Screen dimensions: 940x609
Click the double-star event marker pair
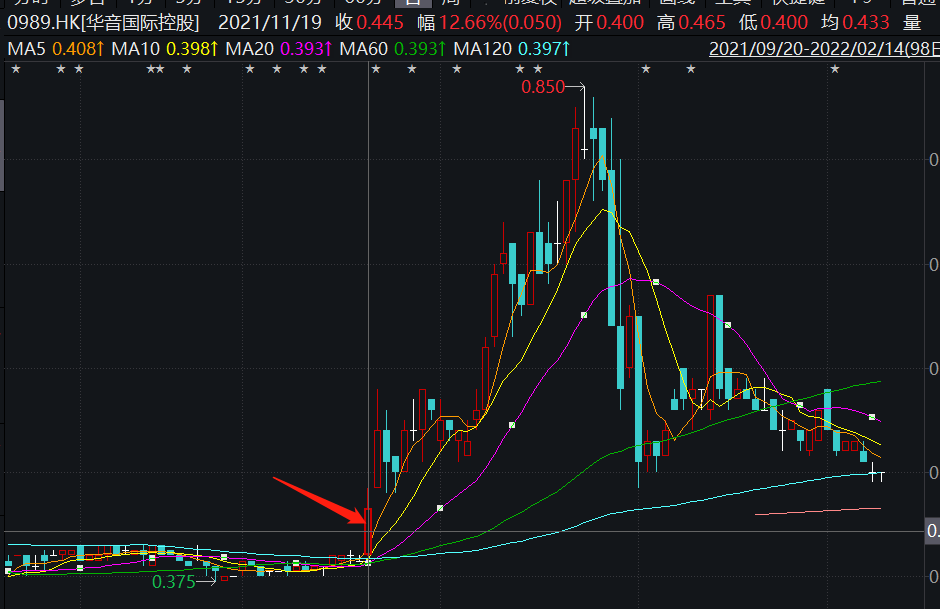pyautogui.click(x=155, y=70)
